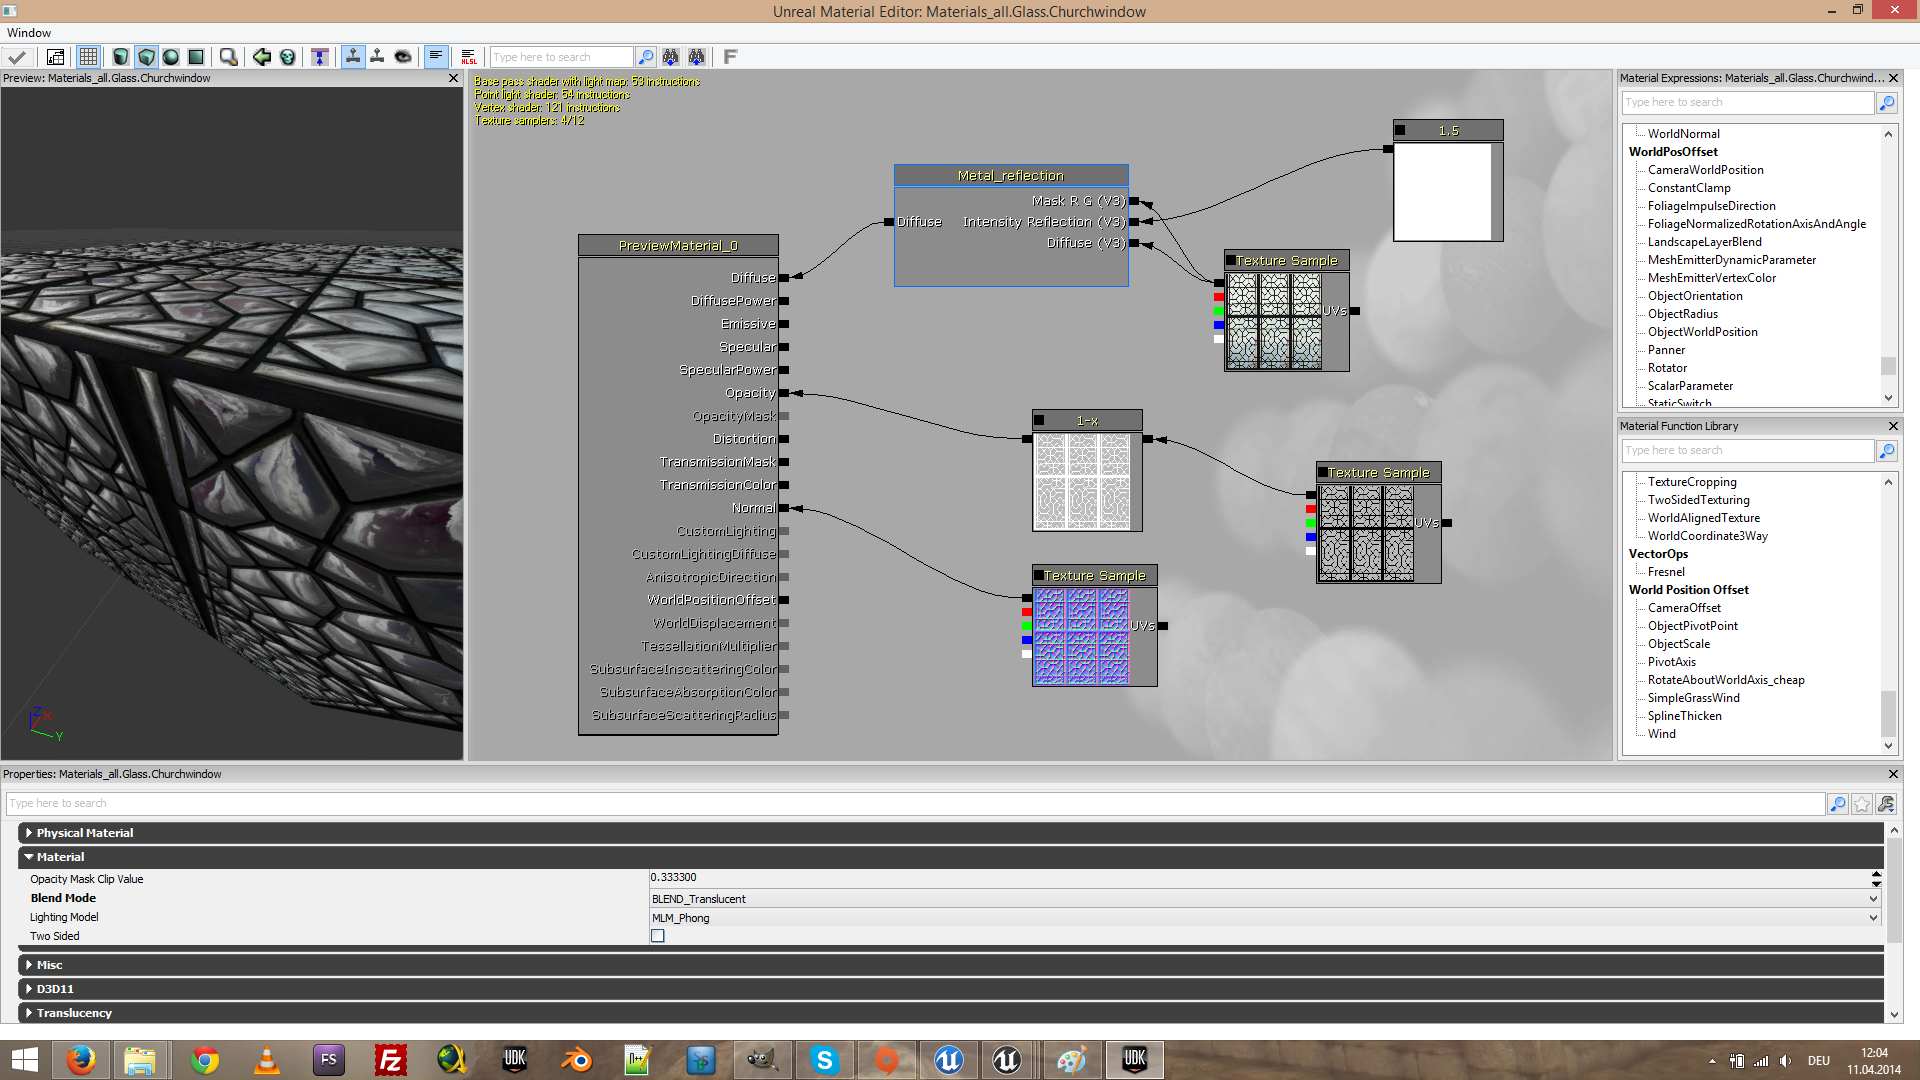Expand the D3D11 section

(x=29, y=989)
